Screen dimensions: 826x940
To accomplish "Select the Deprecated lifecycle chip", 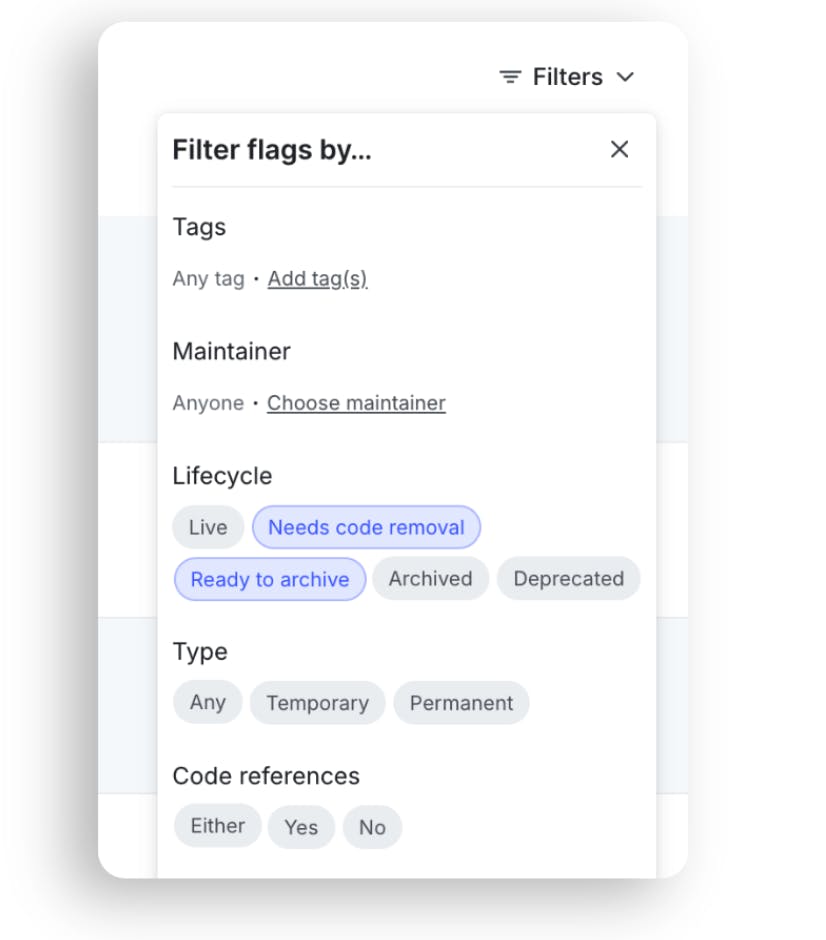I will pyautogui.click(x=568, y=579).
